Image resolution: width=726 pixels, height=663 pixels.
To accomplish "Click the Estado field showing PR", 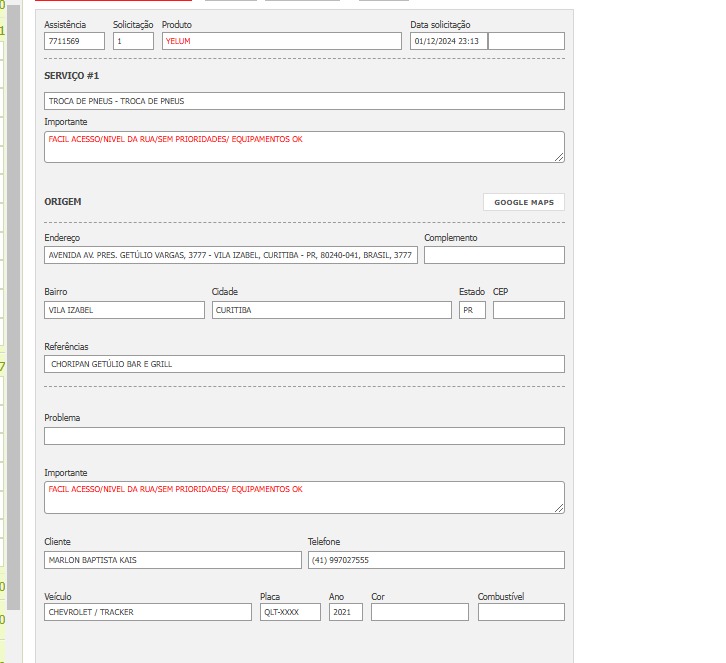I will click(x=472, y=310).
